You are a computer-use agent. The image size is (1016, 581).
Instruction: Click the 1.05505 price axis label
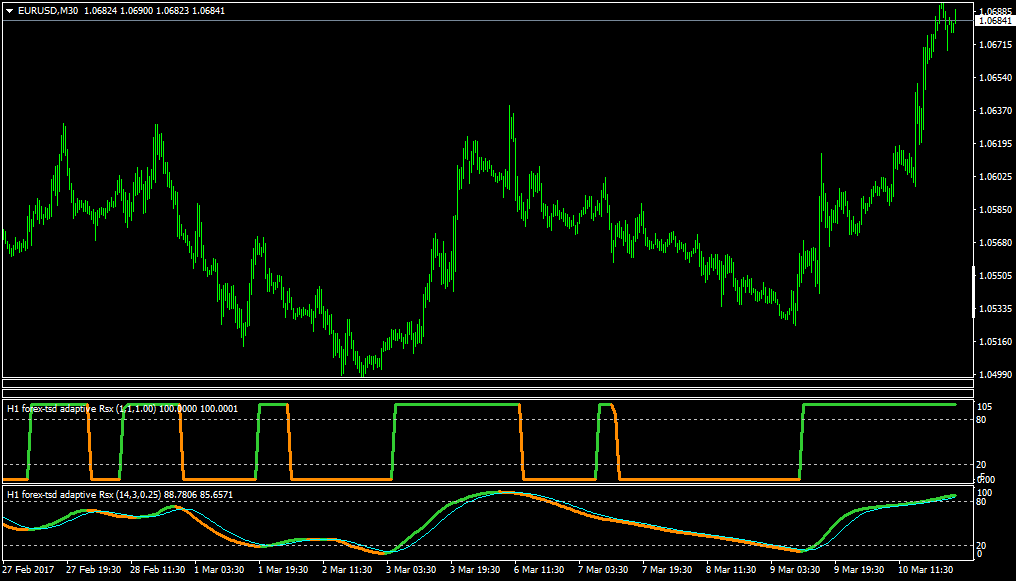pyautogui.click(x=996, y=276)
